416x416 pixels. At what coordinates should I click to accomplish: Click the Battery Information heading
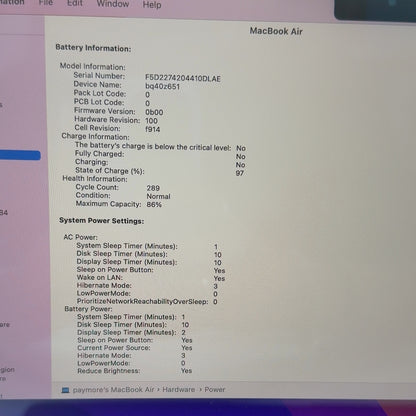[x=93, y=48]
